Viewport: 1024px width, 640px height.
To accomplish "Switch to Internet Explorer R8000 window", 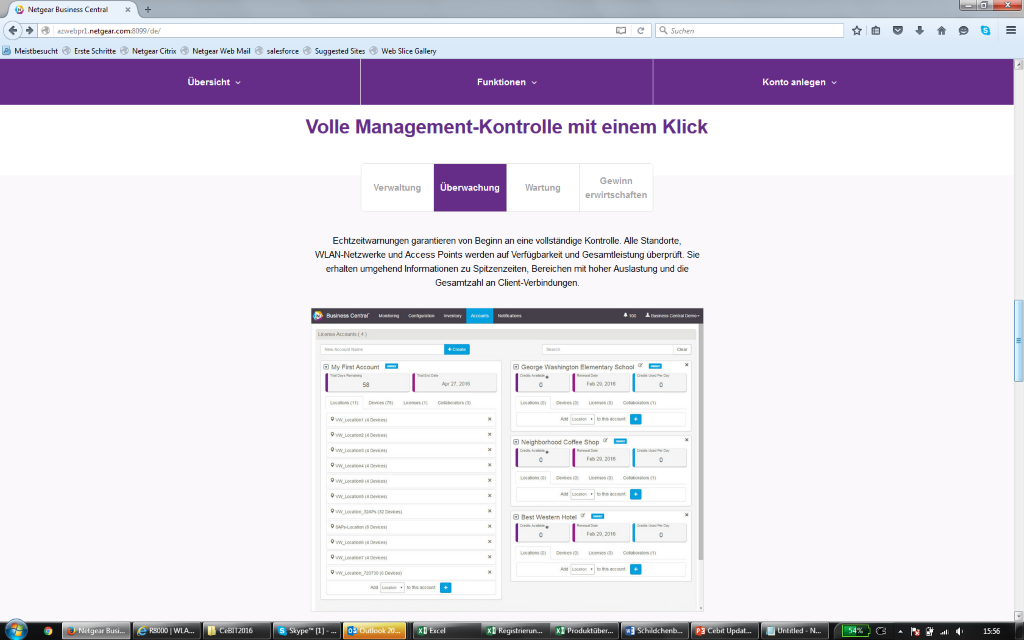I will tap(167, 631).
